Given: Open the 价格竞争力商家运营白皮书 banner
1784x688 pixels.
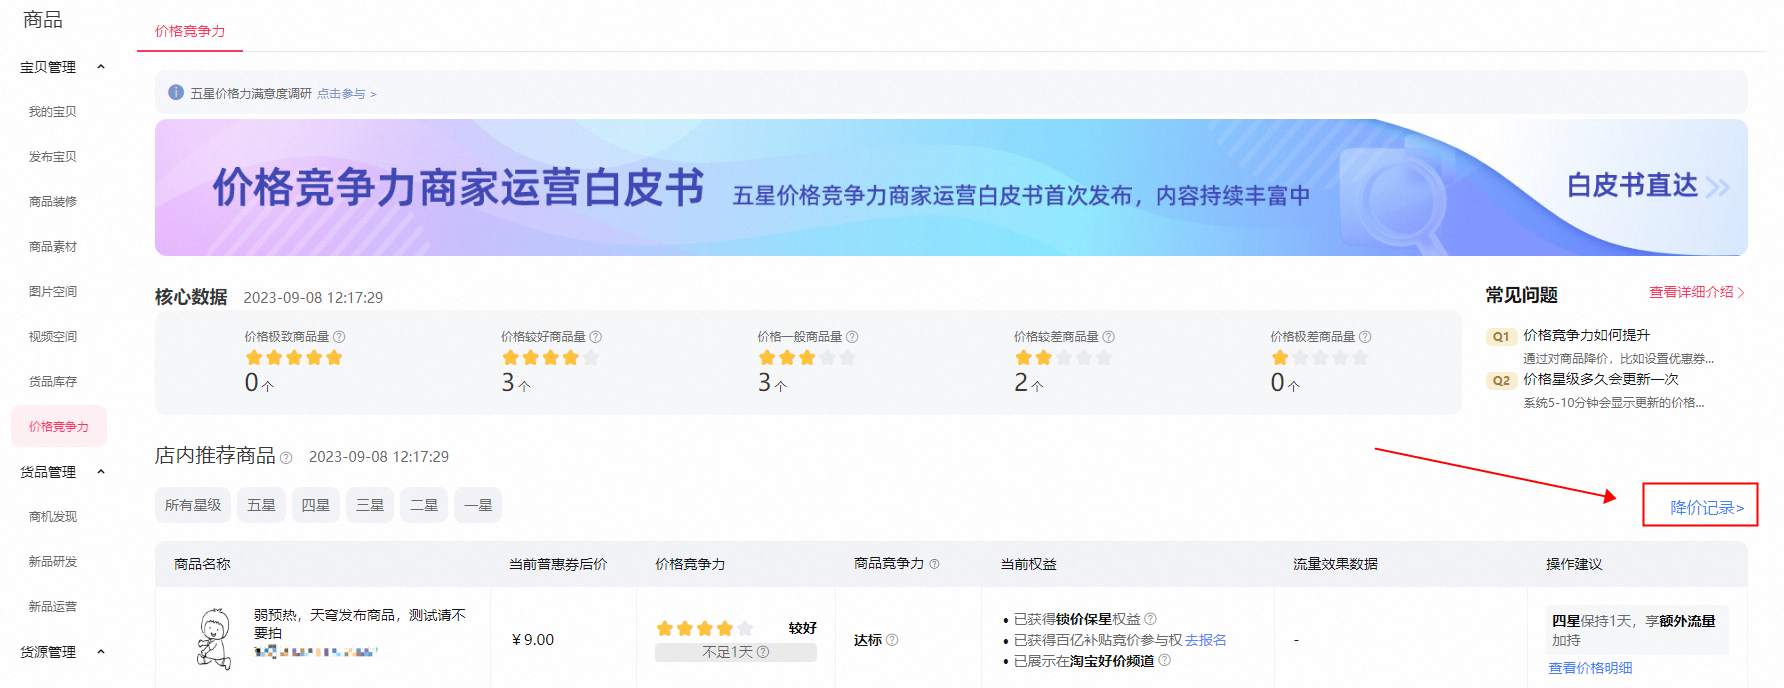Looking at the screenshot, I should [x=951, y=188].
